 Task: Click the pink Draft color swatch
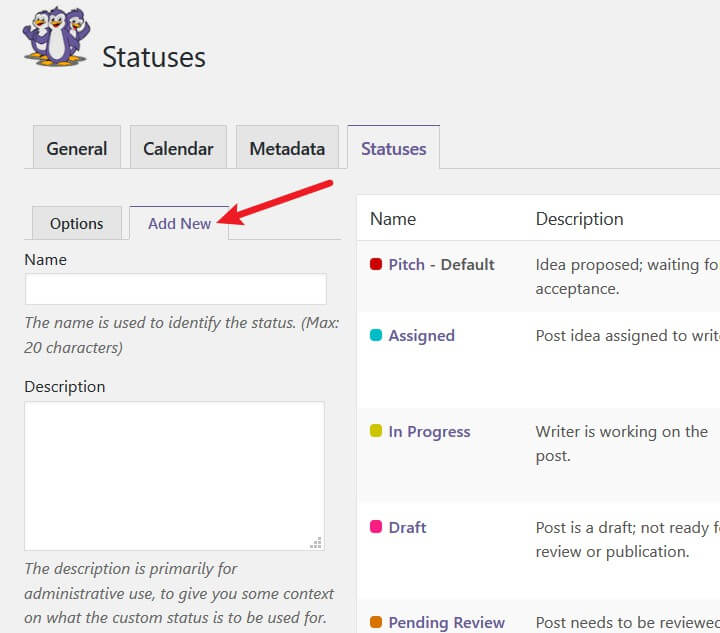(376, 526)
